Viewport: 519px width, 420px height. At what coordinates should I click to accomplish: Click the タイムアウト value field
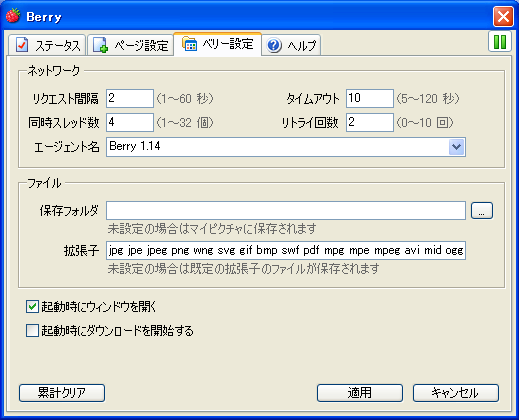tap(370, 98)
